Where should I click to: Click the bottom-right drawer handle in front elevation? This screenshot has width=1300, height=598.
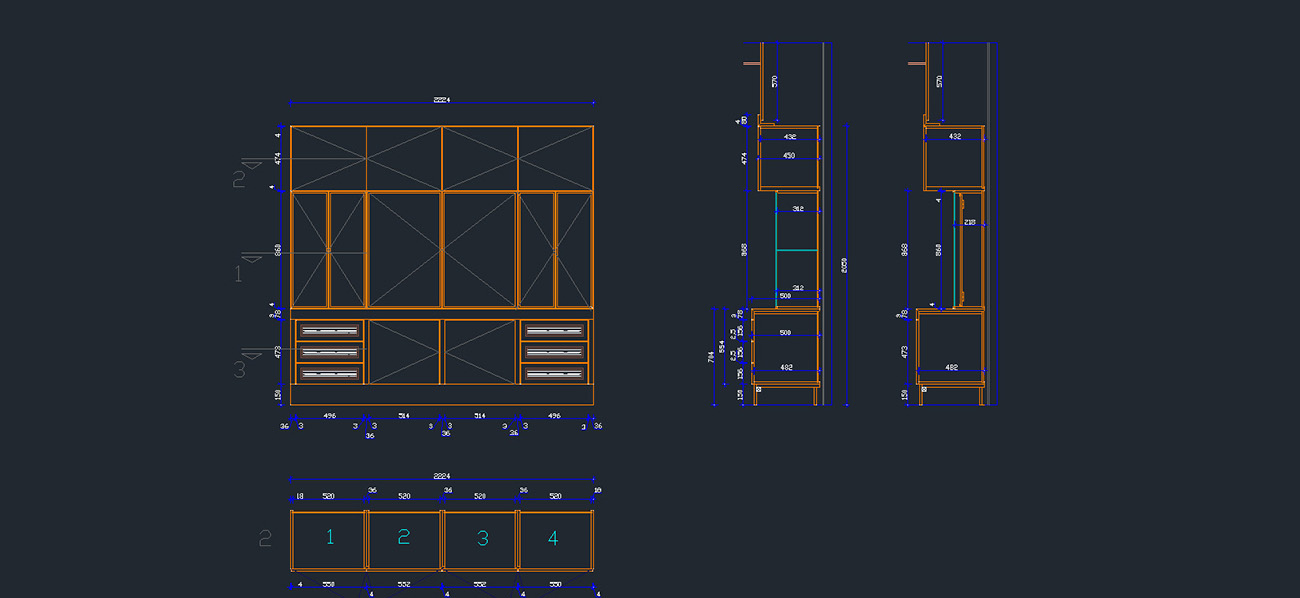554,373
